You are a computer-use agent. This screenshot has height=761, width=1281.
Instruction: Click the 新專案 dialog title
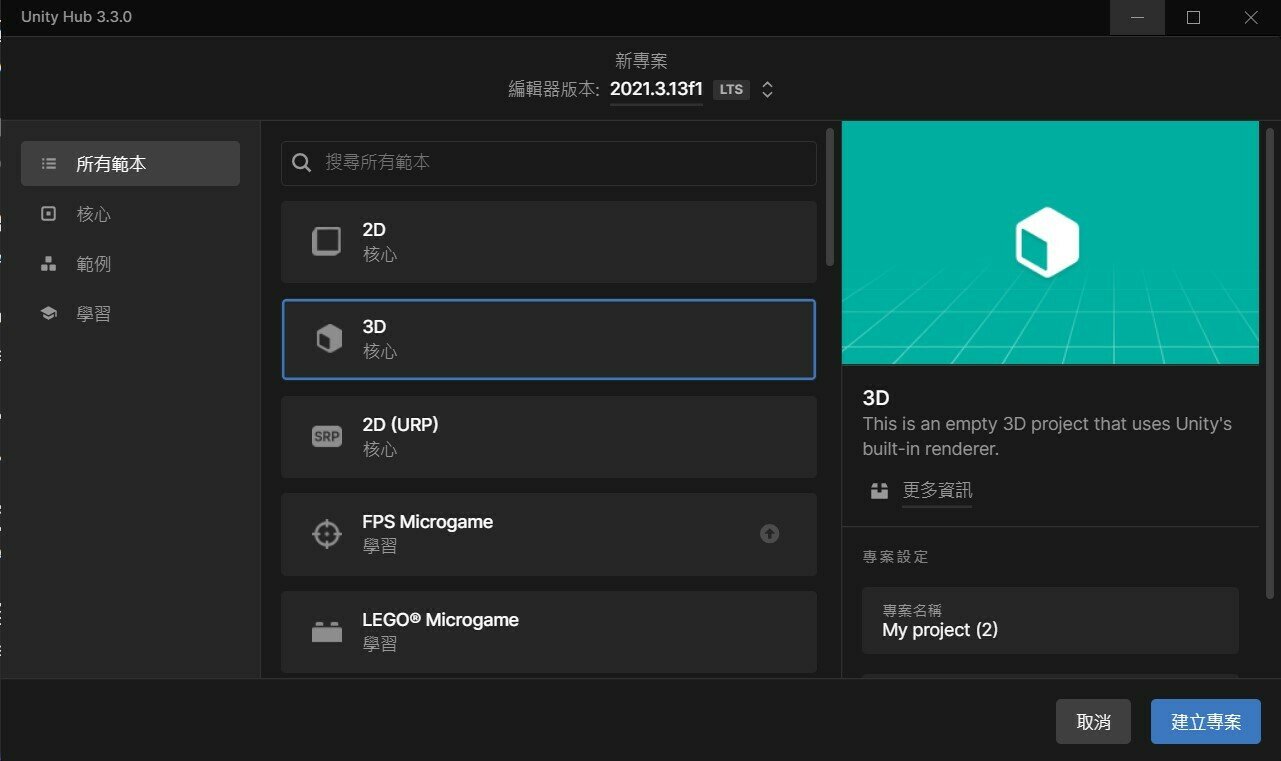(641, 61)
